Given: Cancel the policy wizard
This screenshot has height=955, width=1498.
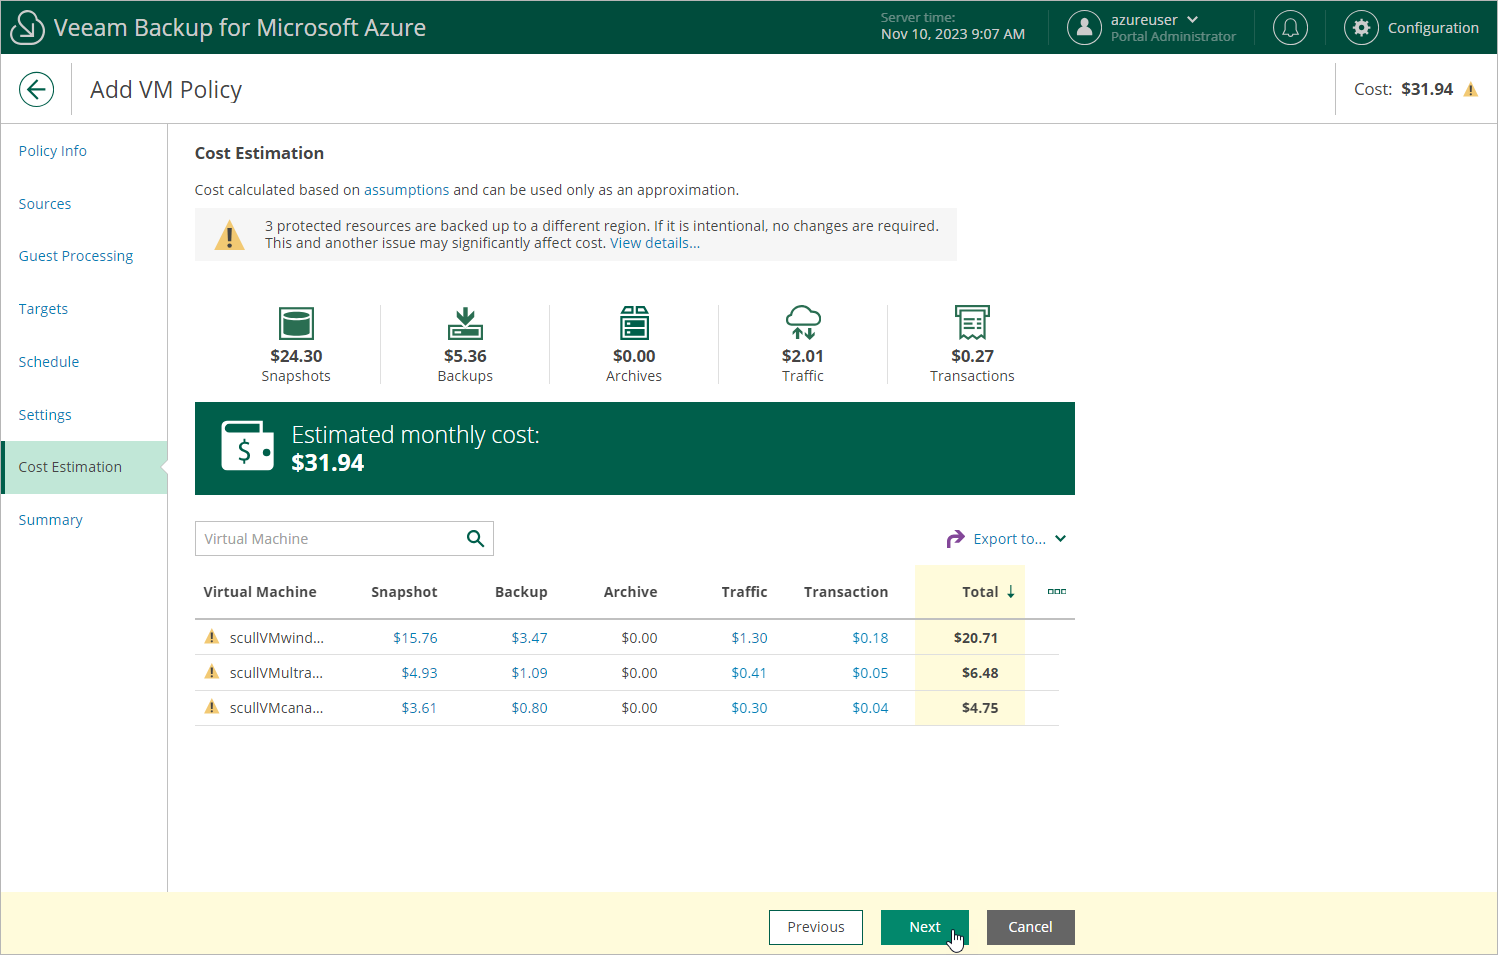Looking at the screenshot, I should [1031, 927].
